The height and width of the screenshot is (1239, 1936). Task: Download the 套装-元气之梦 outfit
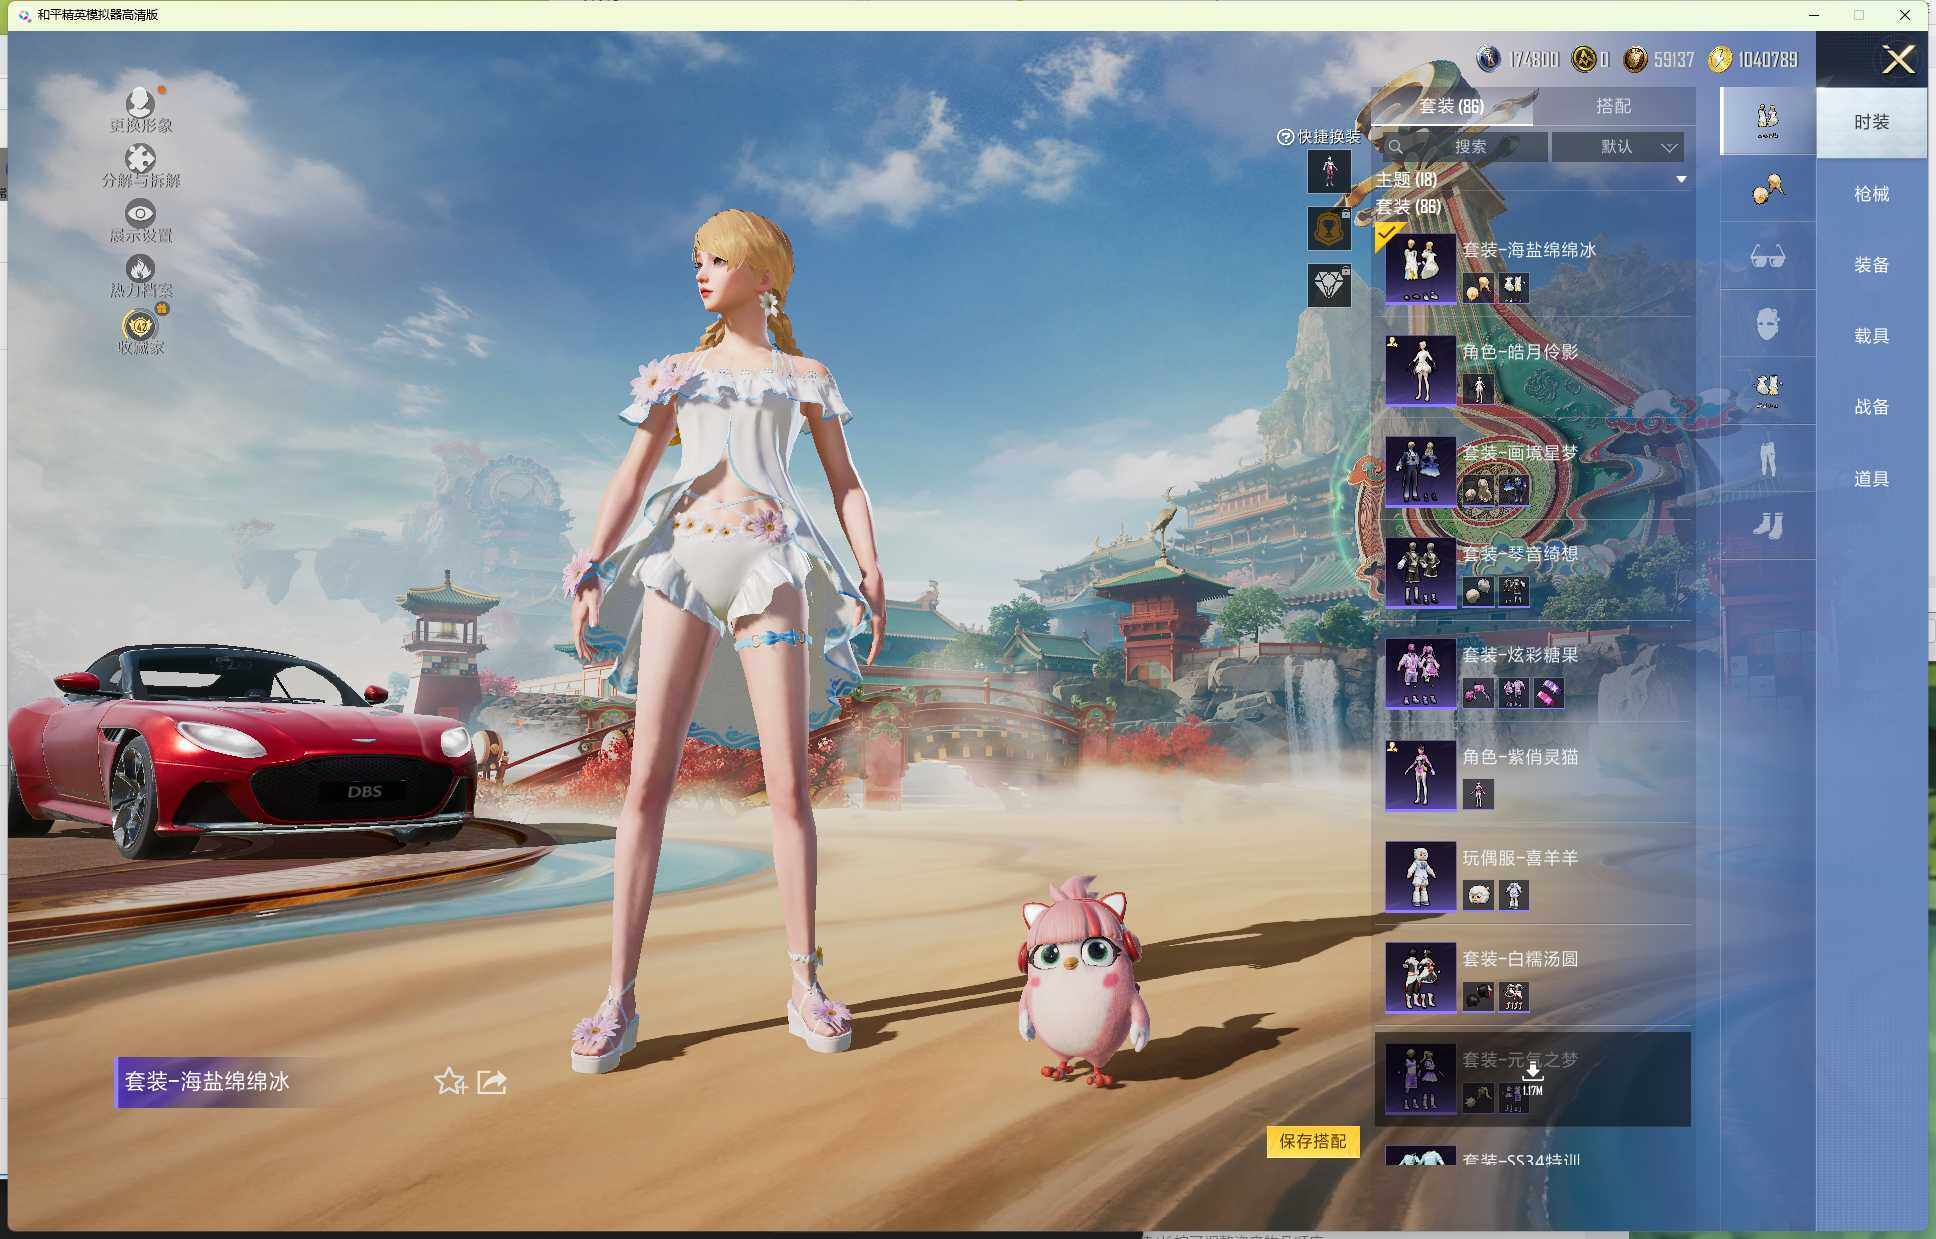point(1532,1071)
